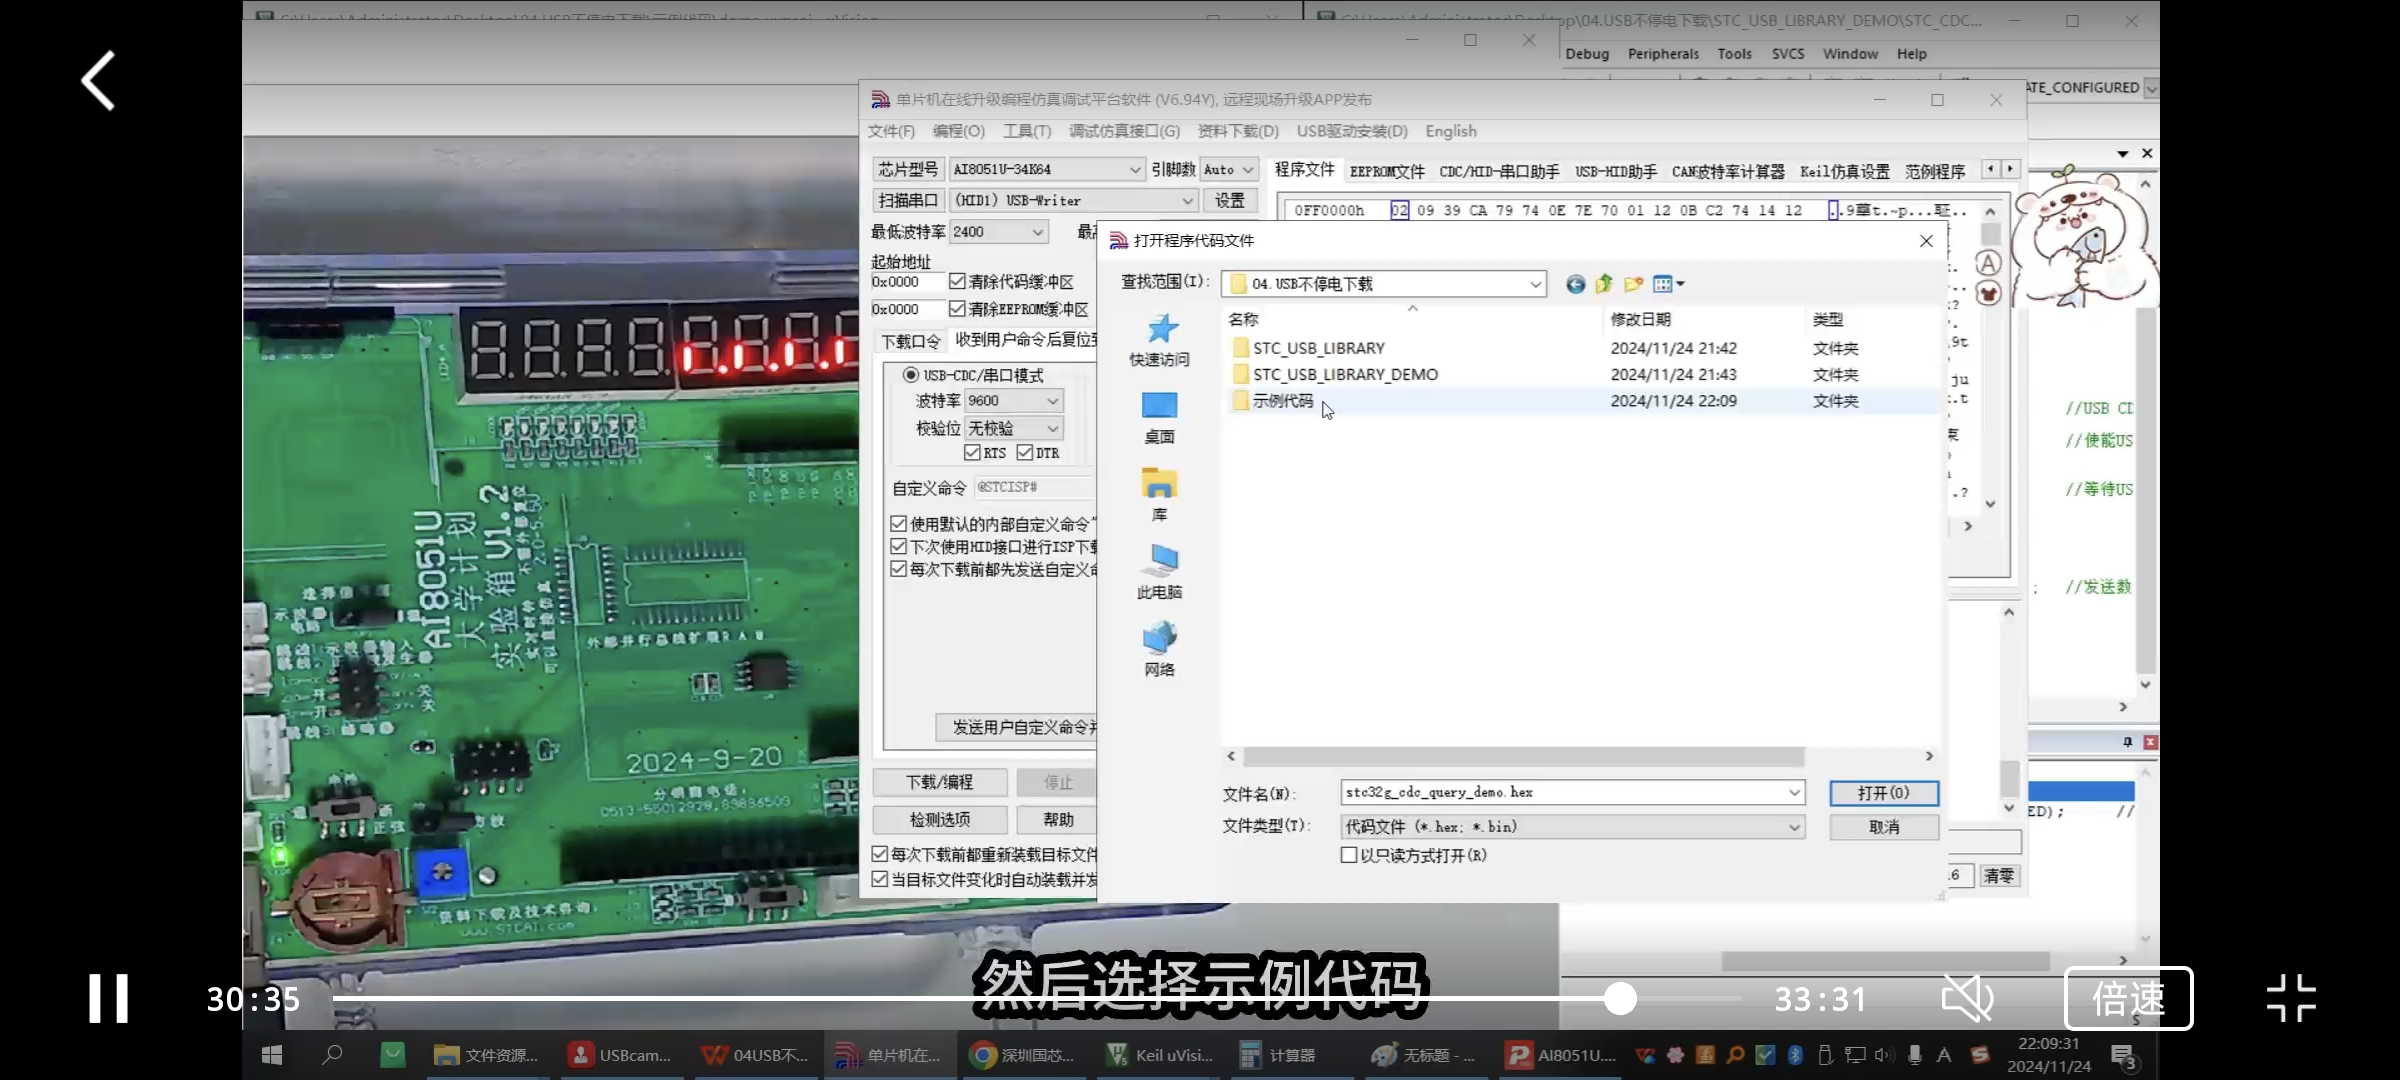The width and height of the screenshot is (2400, 1080).
Task: Toggle 当目标文件变化时自动装载 checkbox
Action: (879, 879)
